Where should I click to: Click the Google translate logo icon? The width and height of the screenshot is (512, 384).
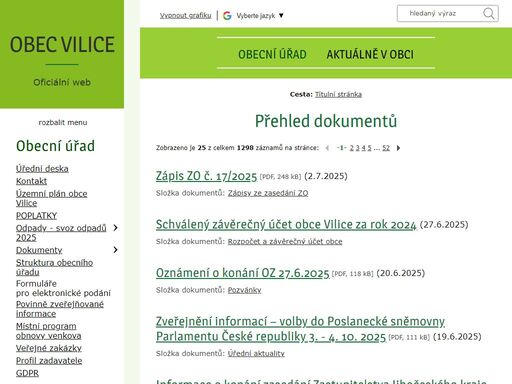[x=227, y=16]
